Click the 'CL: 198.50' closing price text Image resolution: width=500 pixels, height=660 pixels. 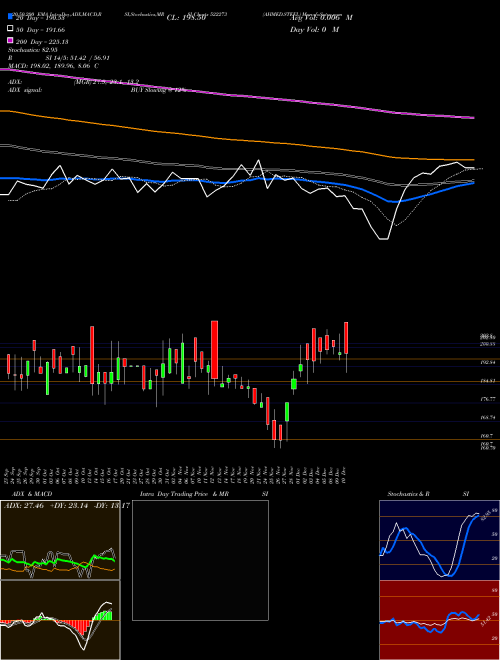(186, 18)
